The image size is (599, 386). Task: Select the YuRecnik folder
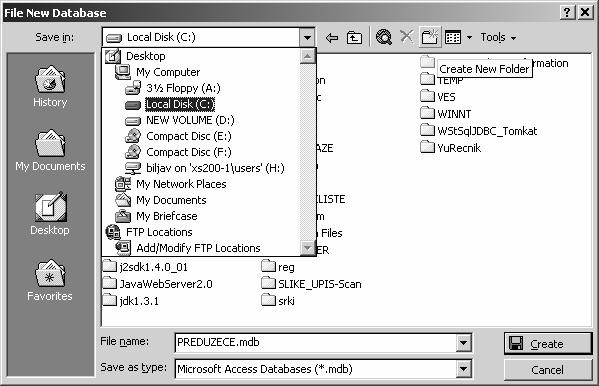coord(451,148)
